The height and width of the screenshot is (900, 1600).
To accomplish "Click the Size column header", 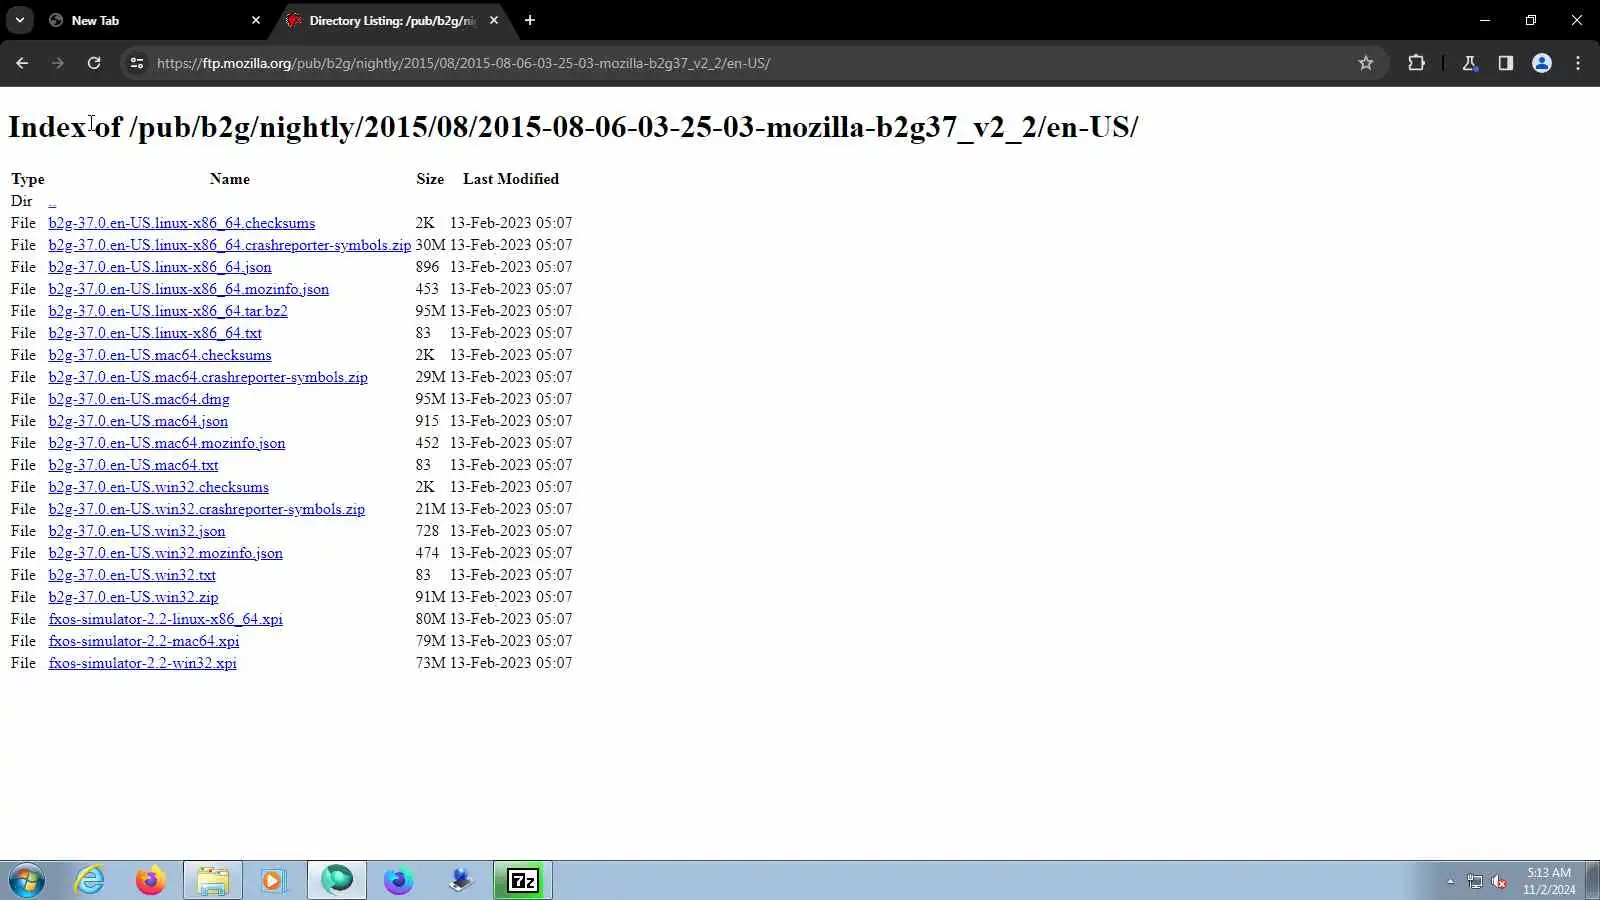I will [x=430, y=179].
